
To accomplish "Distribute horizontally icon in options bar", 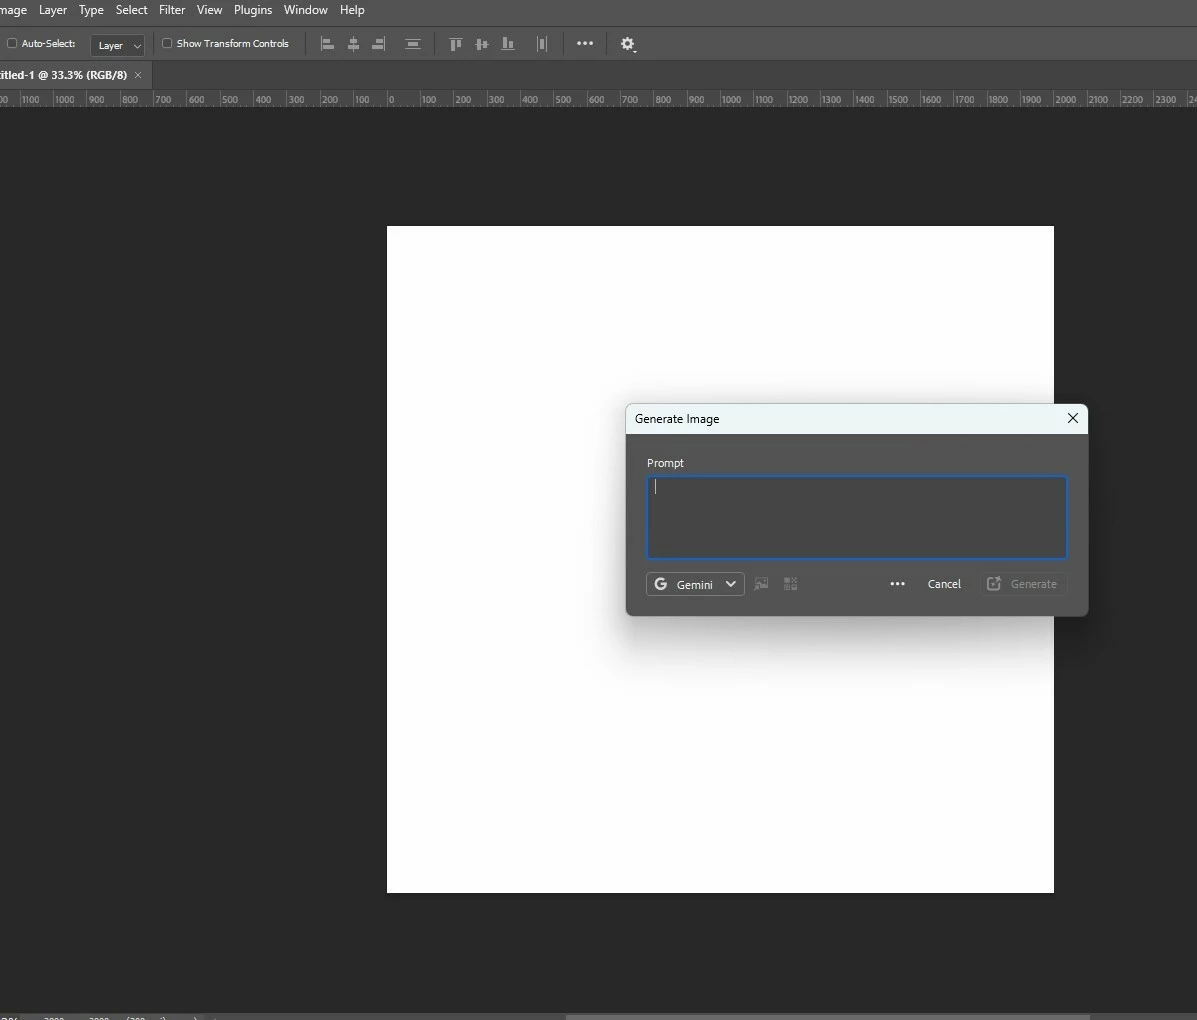I will [542, 44].
